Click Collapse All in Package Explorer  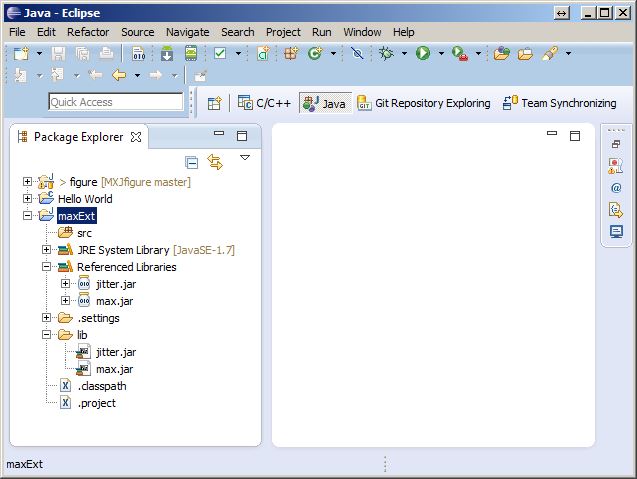(x=192, y=162)
